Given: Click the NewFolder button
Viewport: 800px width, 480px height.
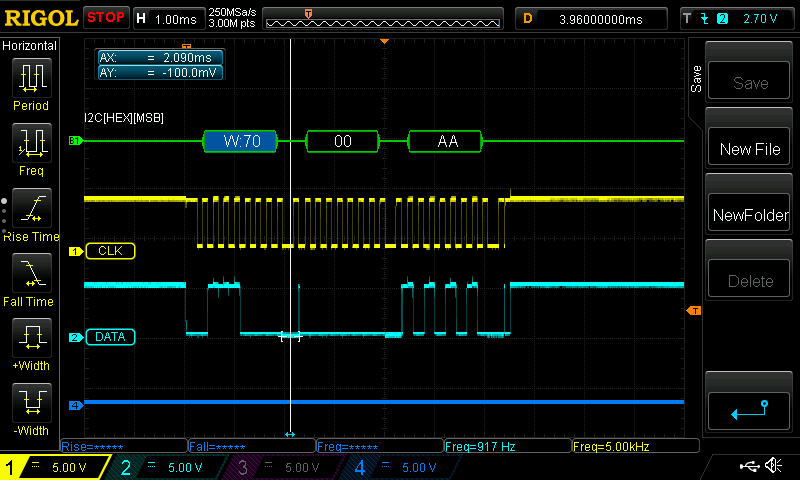Looking at the screenshot, I should 749,213.
